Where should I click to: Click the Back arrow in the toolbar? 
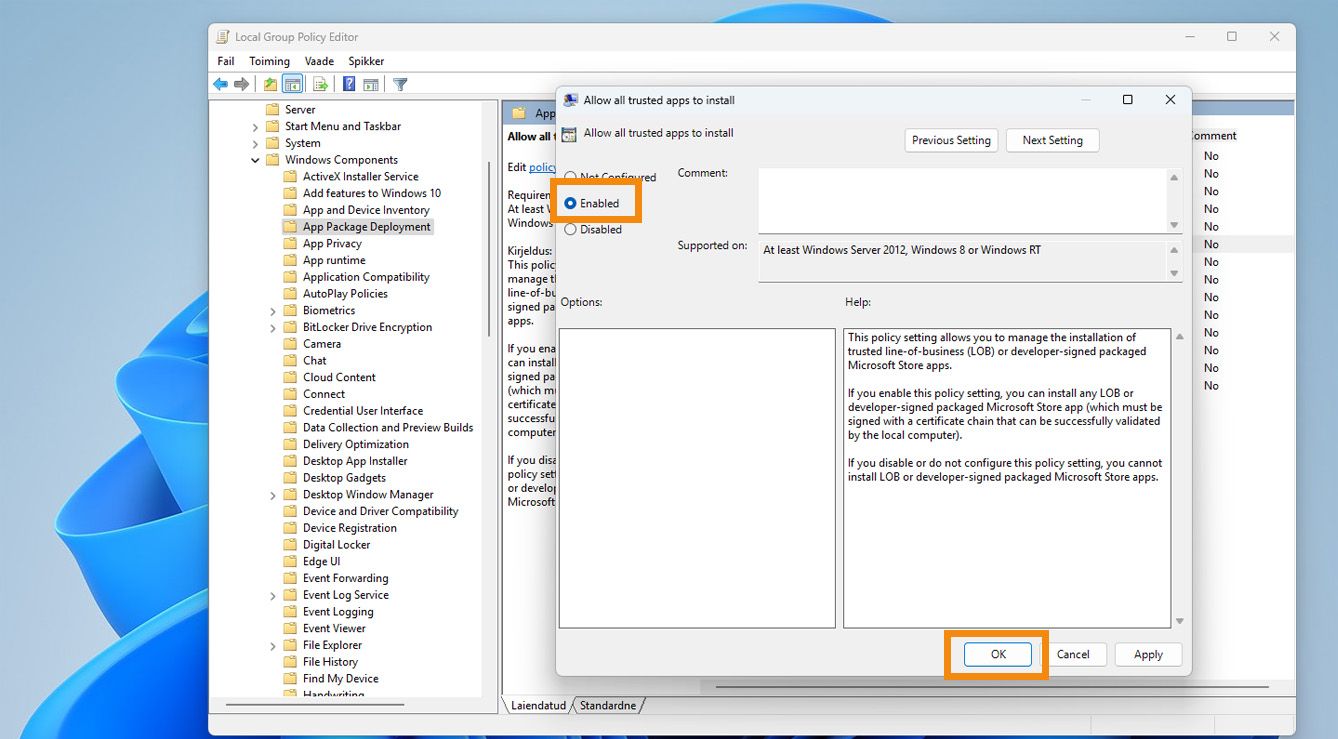(x=221, y=84)
